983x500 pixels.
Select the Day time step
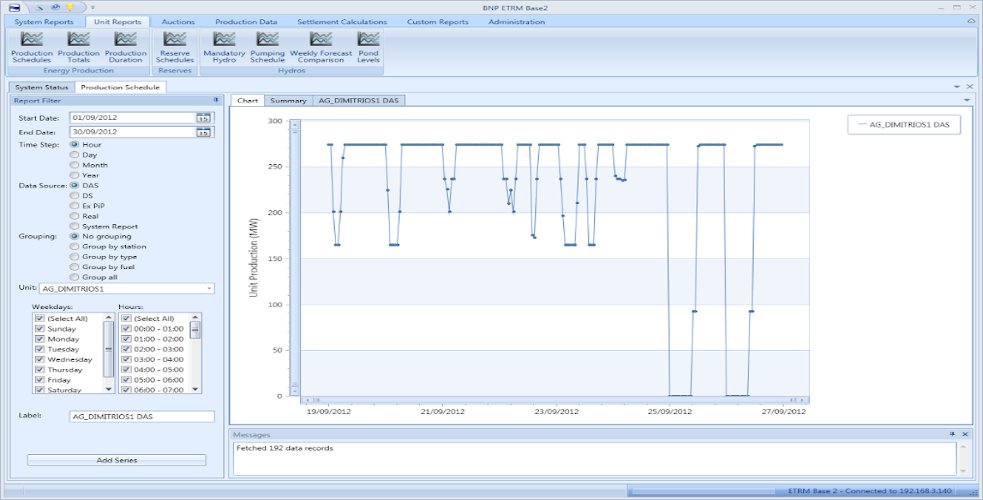75,155
